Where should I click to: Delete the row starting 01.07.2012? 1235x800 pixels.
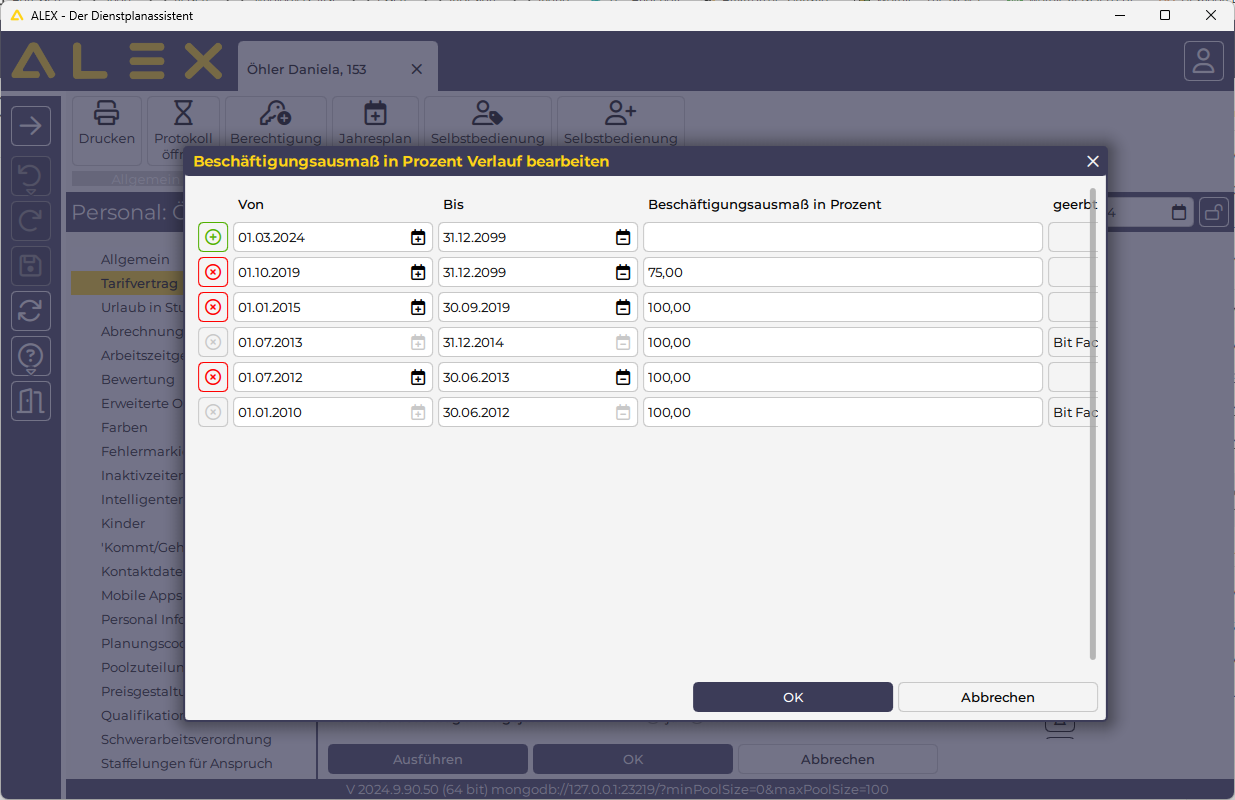[213, 377]
